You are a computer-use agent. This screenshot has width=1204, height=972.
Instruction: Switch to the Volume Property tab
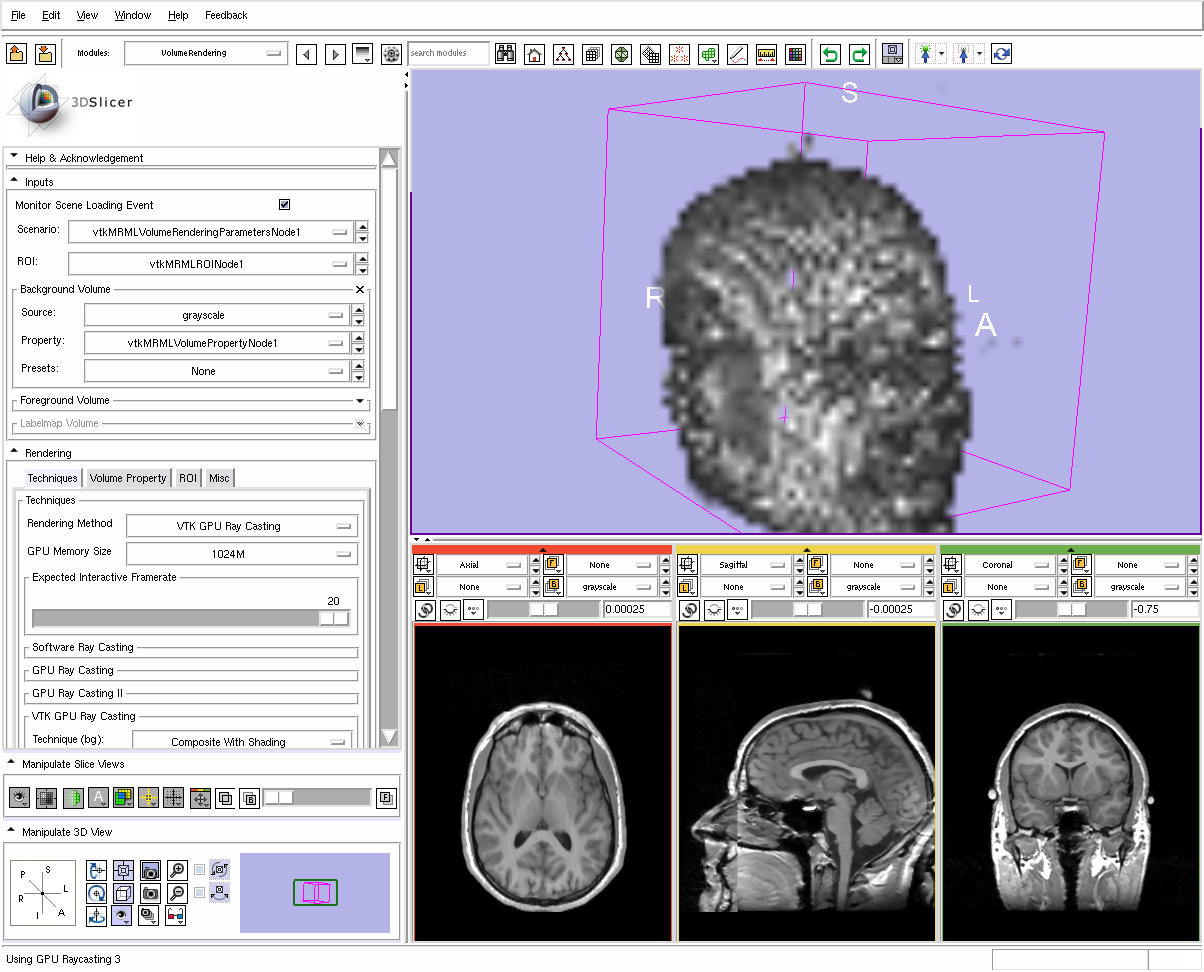pyautogui.click(x=128, y=478)
